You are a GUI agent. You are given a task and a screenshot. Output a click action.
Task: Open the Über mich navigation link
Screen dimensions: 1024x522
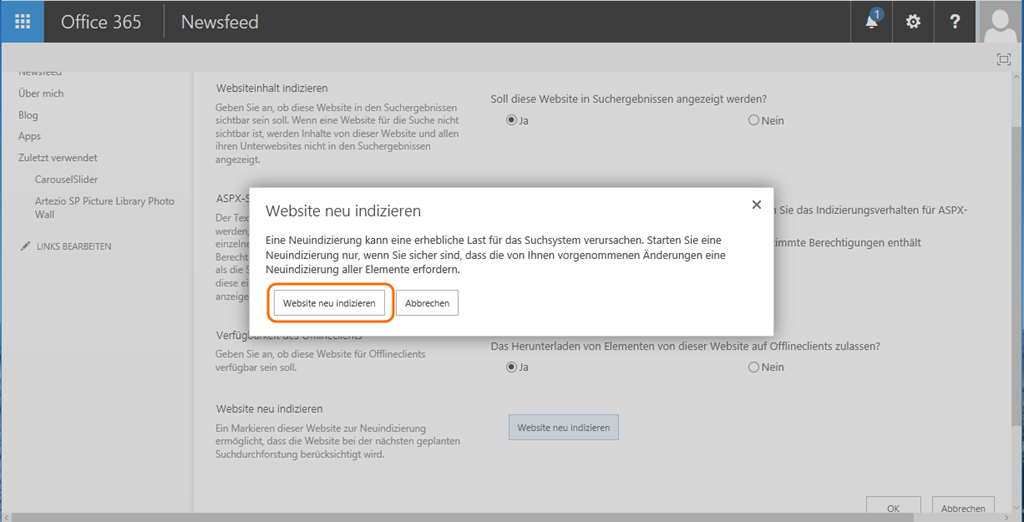pyautogui.click(x=41, y=93)
